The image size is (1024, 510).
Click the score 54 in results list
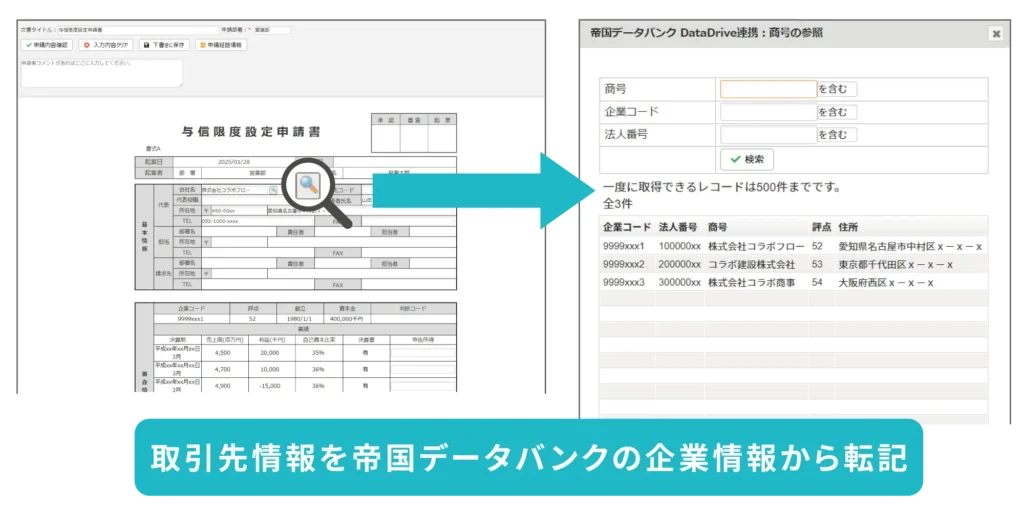(x=817, y=283)
